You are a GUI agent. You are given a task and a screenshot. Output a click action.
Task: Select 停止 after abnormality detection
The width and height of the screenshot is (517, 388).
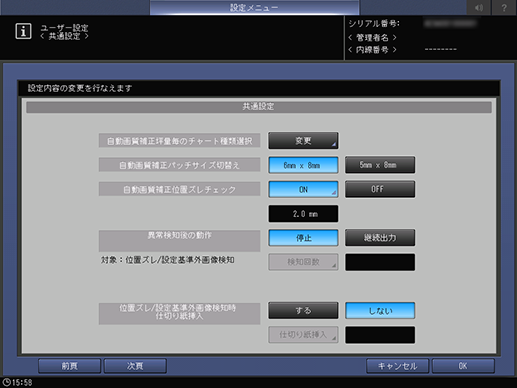click(x=303, y=238)
